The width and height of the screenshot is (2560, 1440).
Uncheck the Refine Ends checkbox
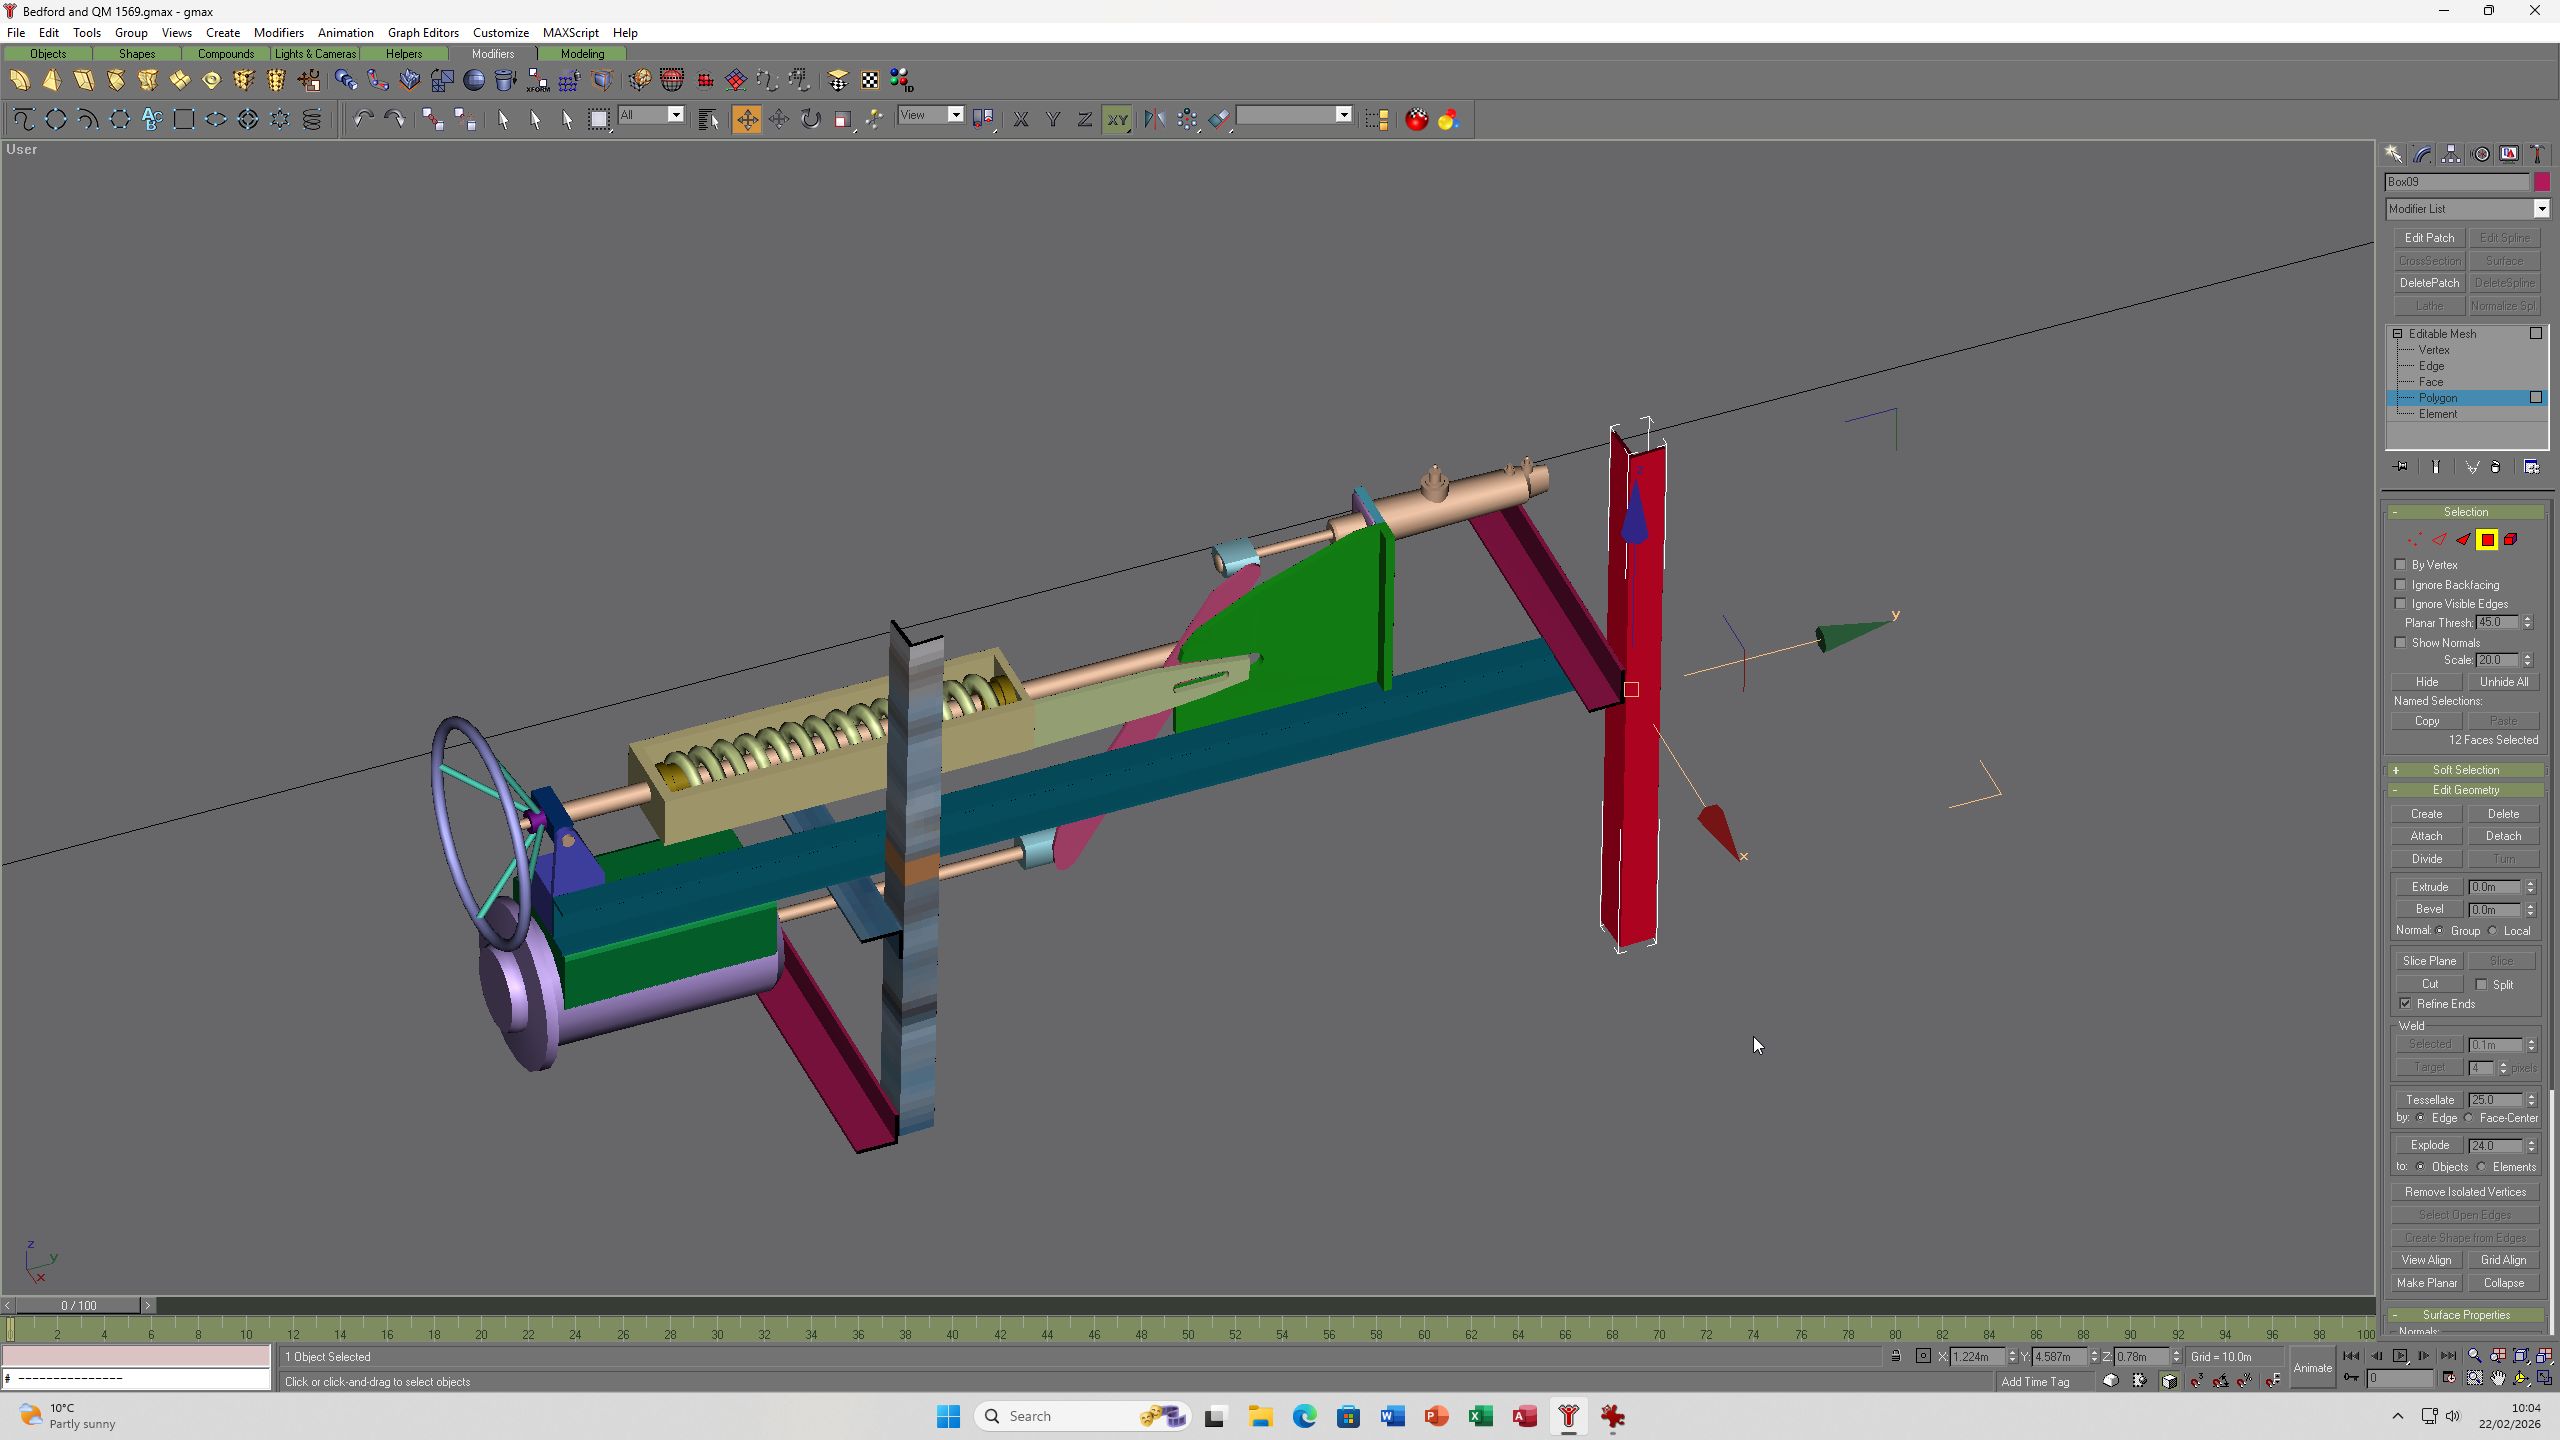pos(2405,1004)
